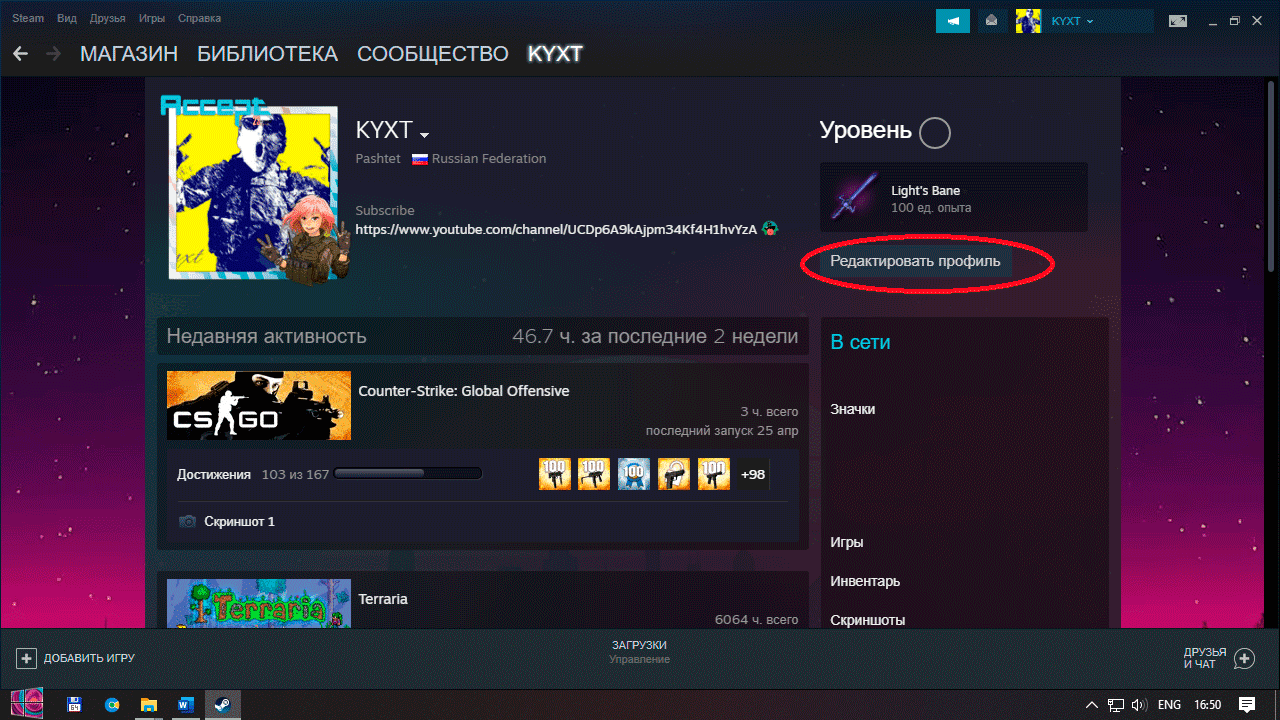Open the Steam icon in the taskbar

coord(222,704)
